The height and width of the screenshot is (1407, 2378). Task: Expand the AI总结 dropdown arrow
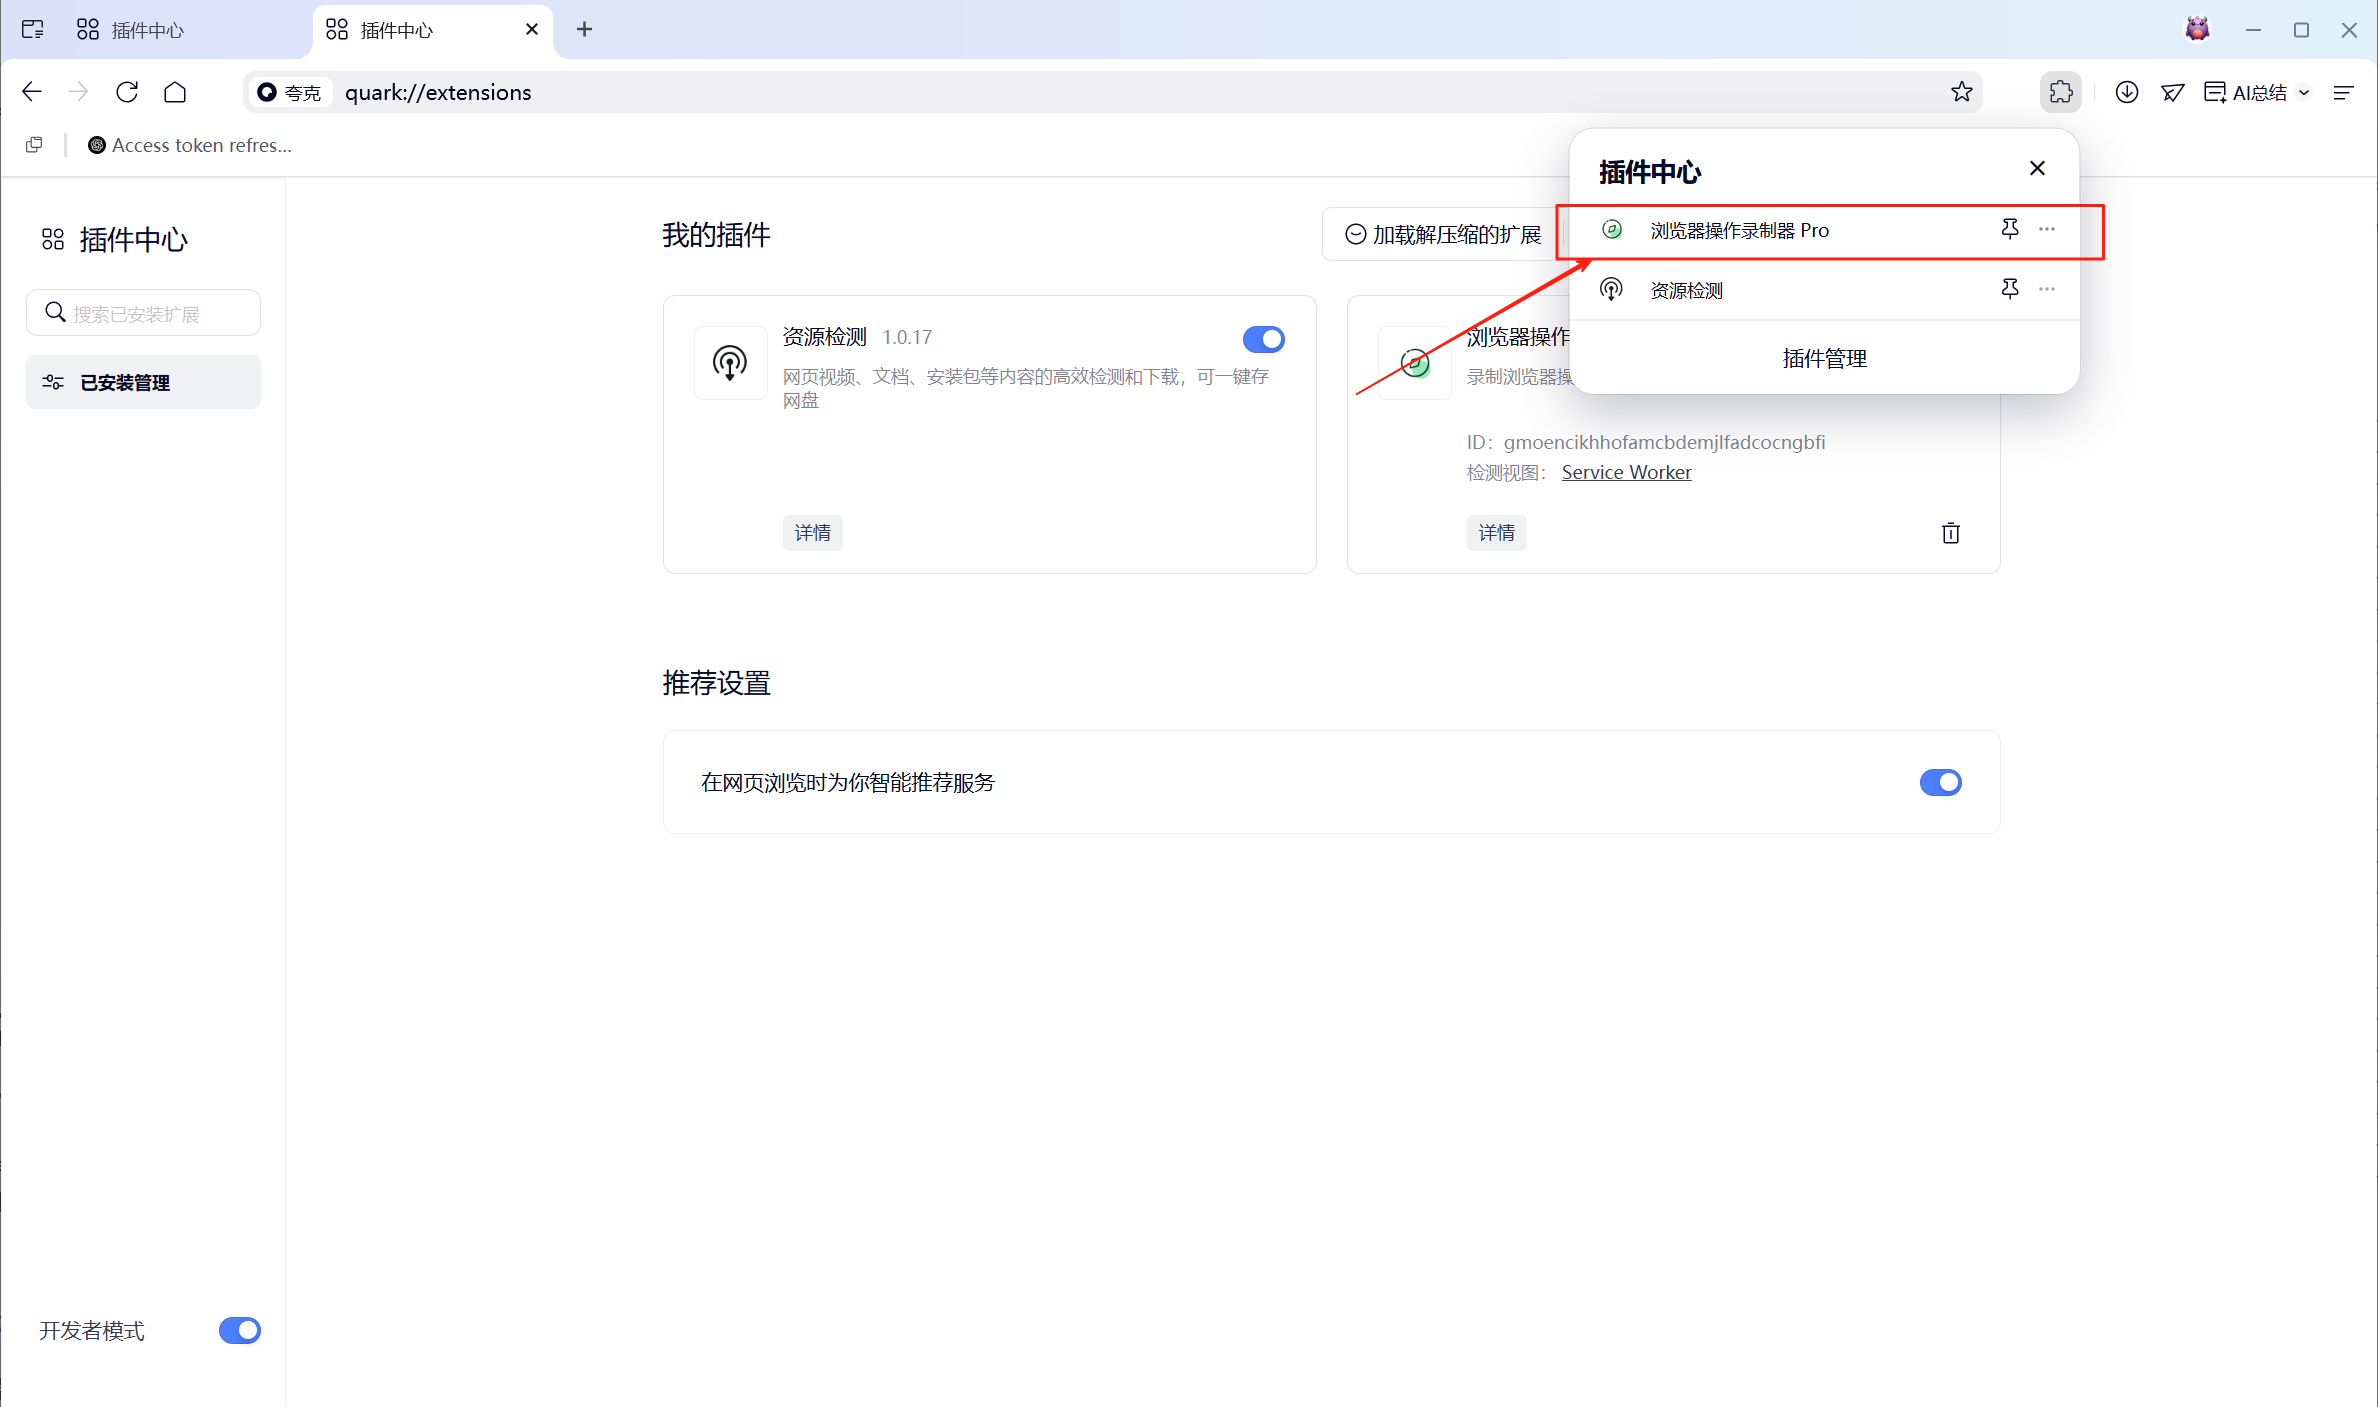[x=2303, y=91]
